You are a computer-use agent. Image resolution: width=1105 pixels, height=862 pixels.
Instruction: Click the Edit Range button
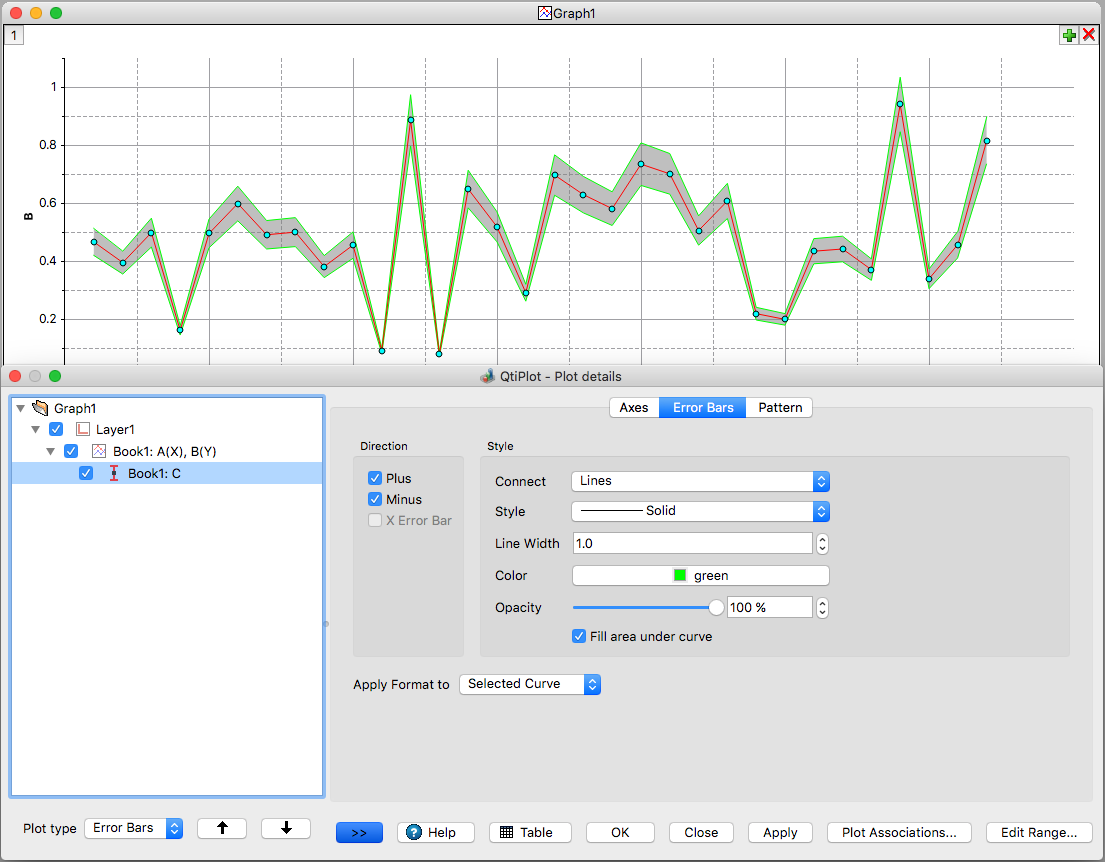coord(1038,832)
